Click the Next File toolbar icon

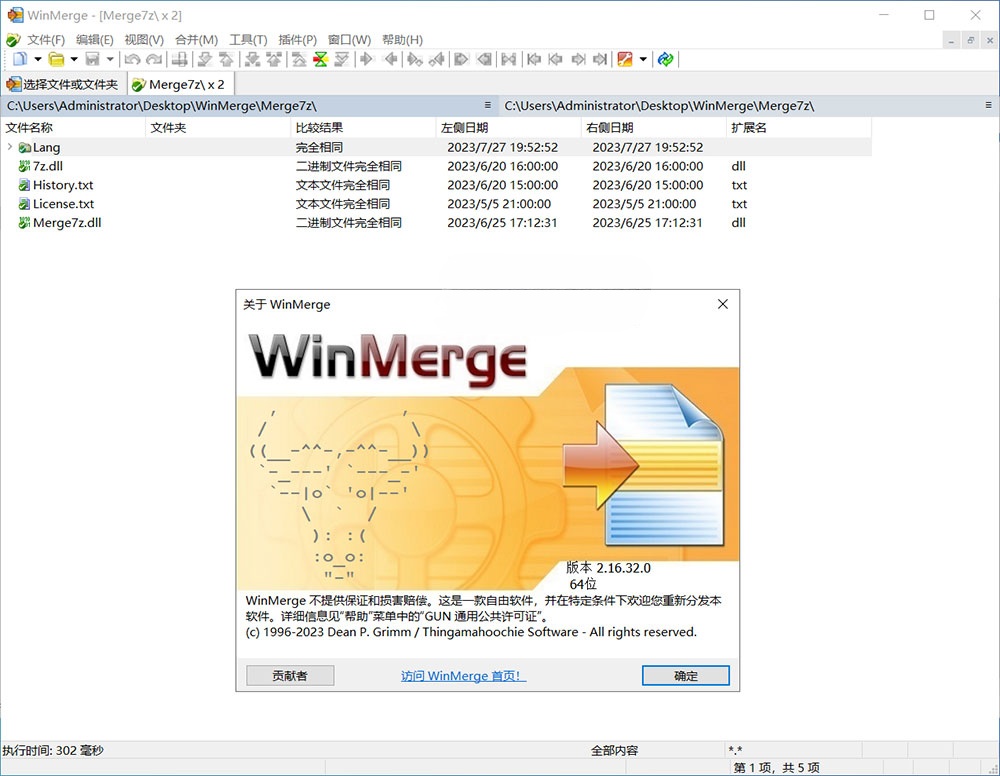pos(578,59)
